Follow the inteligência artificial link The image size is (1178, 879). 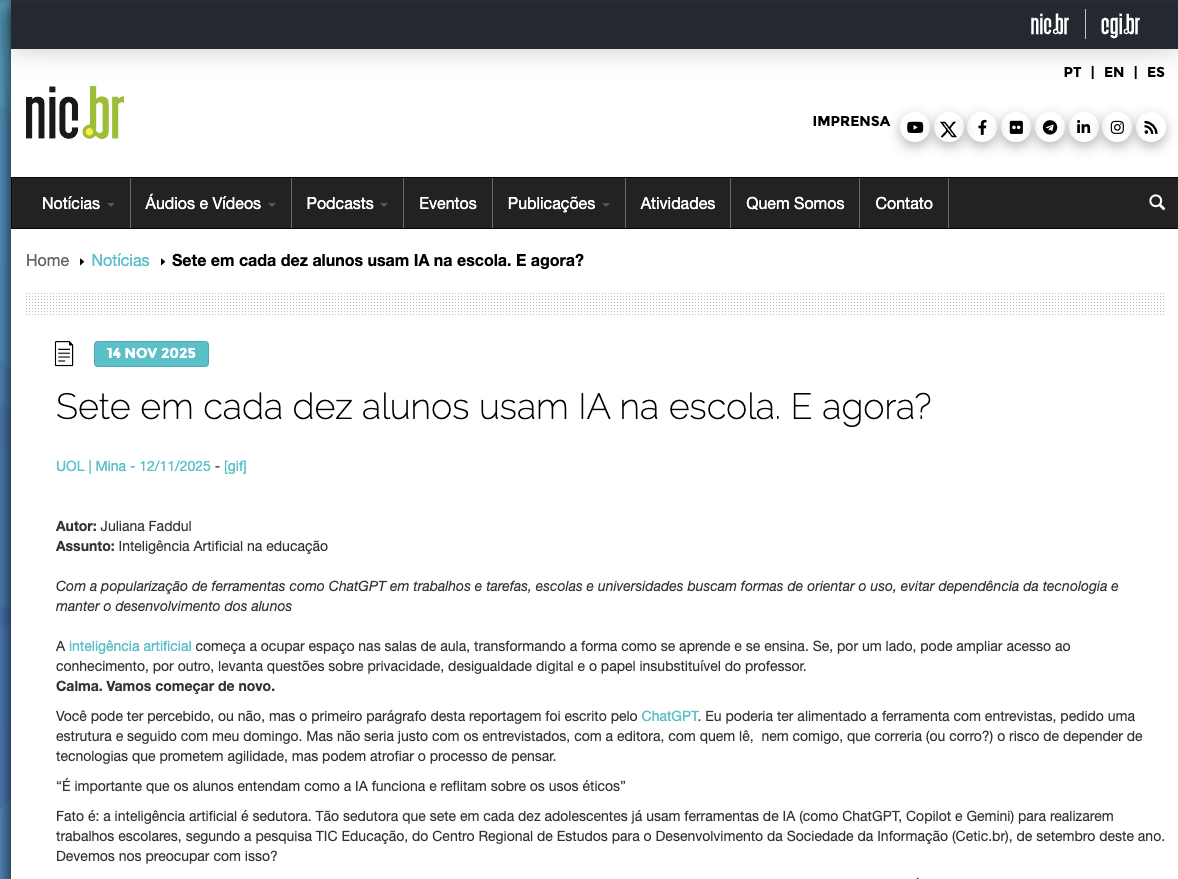(130, 646)
